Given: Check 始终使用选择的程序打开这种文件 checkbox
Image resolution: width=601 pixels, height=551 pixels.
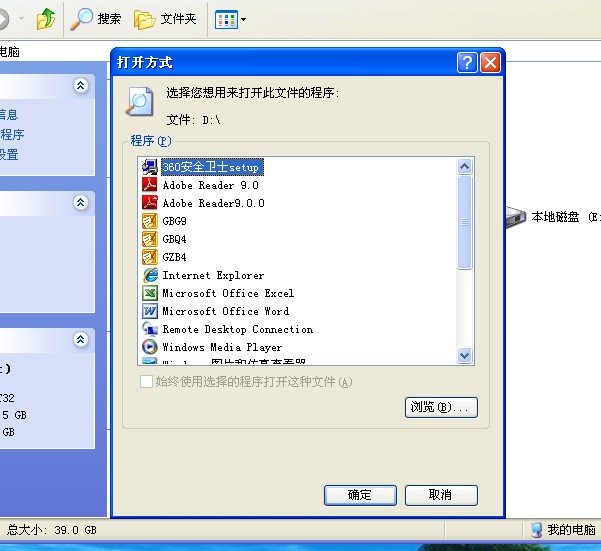Looking at the screenshot, I should 146,382.
